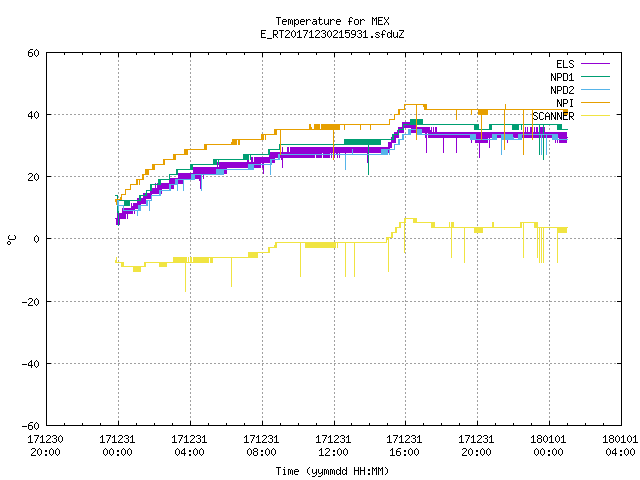Click the yellow SCANNER legend line sample
Screen dimensions: 640x480
595,116
